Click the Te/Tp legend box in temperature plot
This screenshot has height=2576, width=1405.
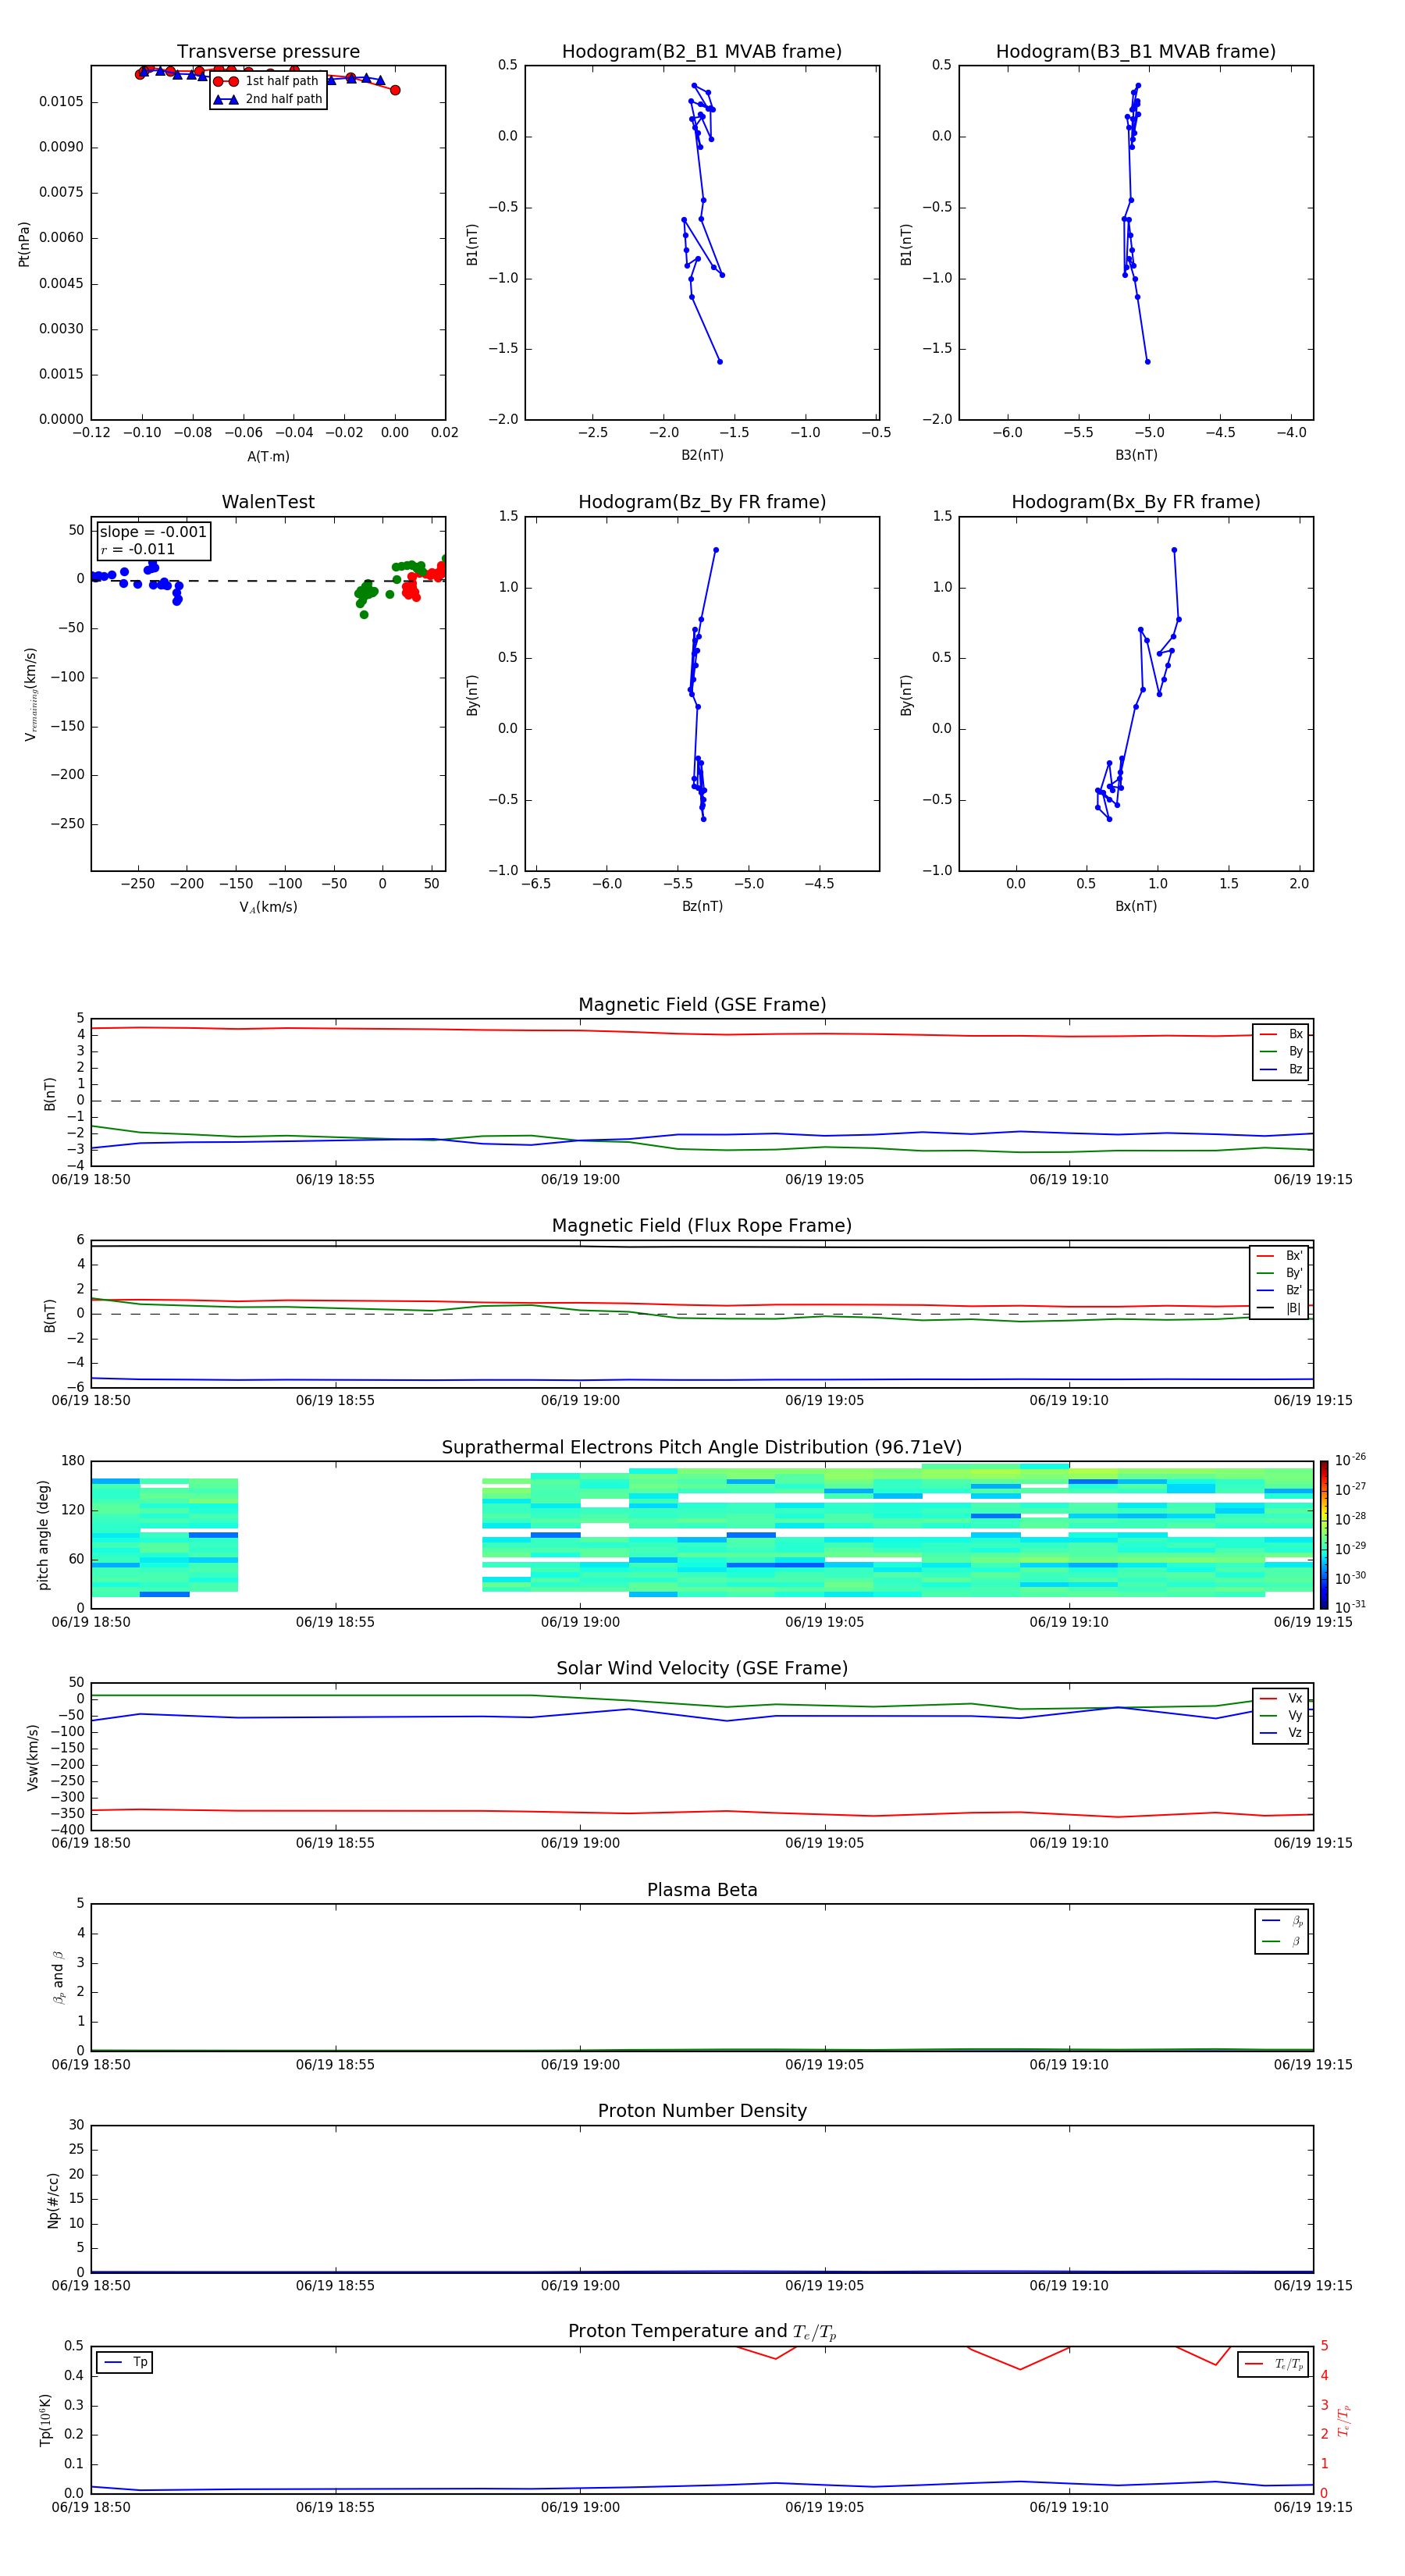click(1273, 2364)
